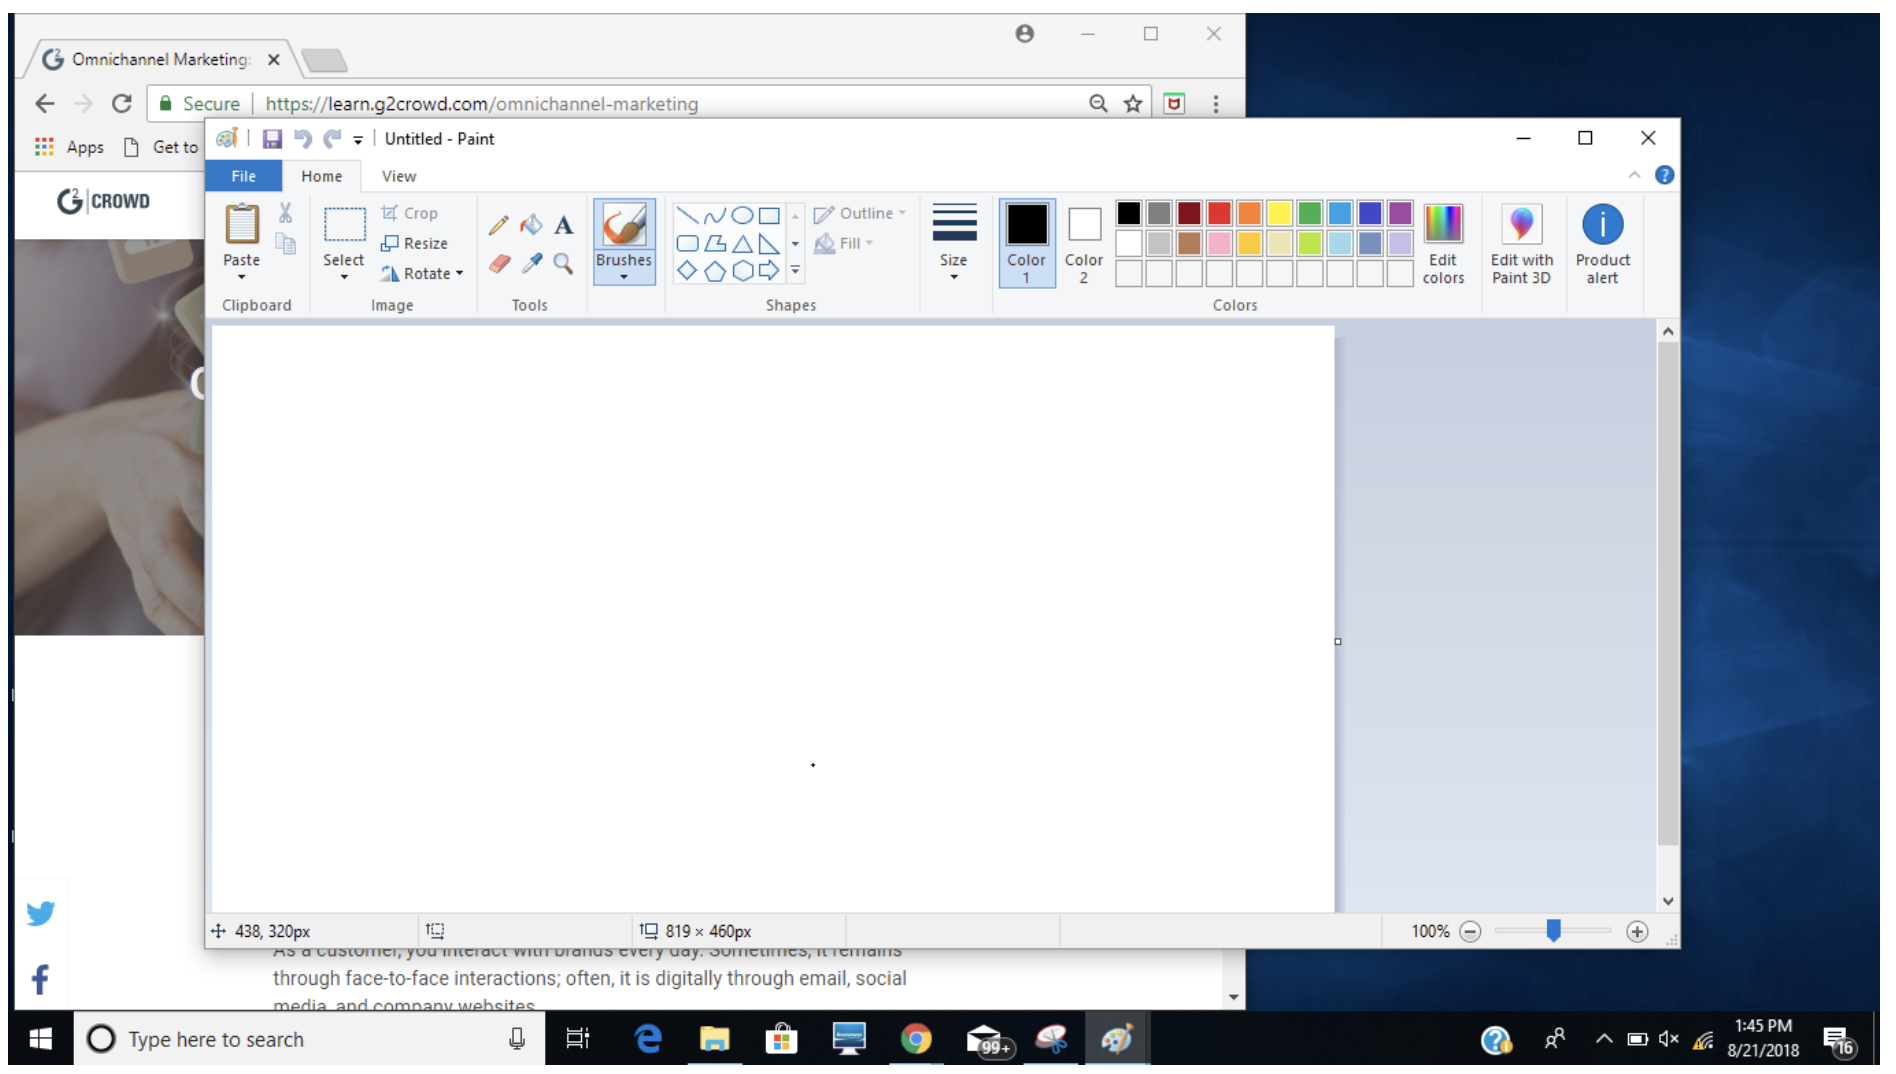Image resolution: width=1896 pixels, height=1074 pixels.
Task: Select the Fill with color tool
Action: pos(530,224)
